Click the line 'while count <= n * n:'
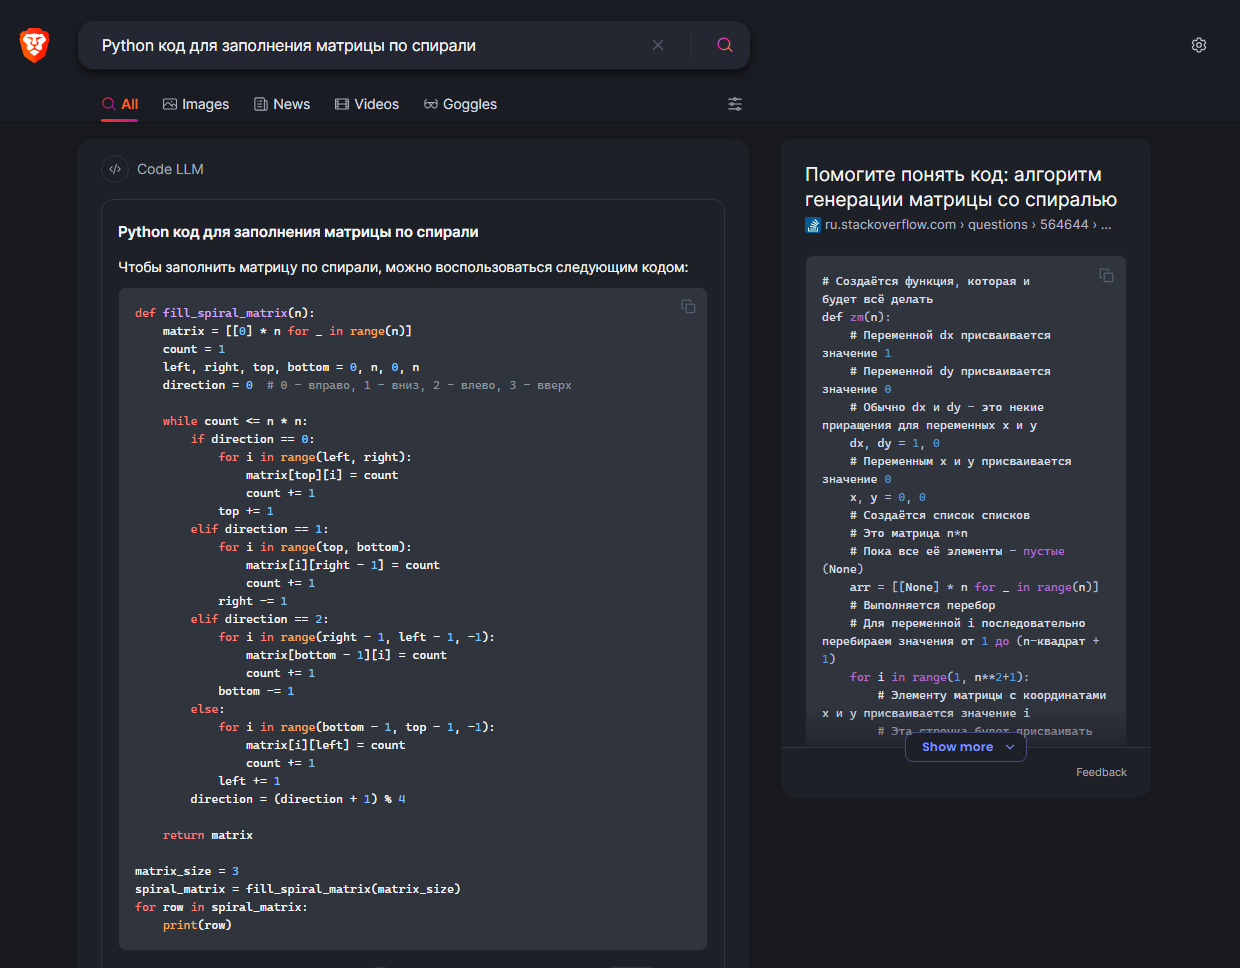This screenshot has height=968, width=1240. (235, 421)
